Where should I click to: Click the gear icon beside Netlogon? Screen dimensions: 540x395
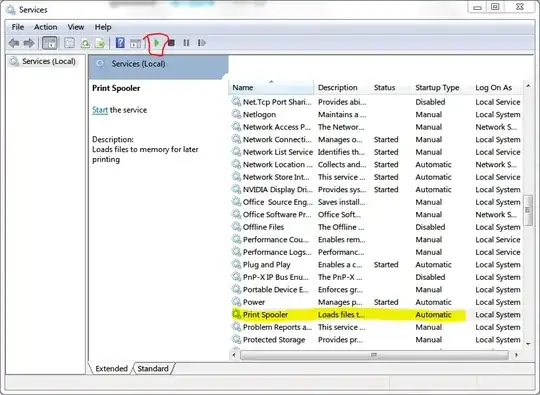click(x=236, y=114)
